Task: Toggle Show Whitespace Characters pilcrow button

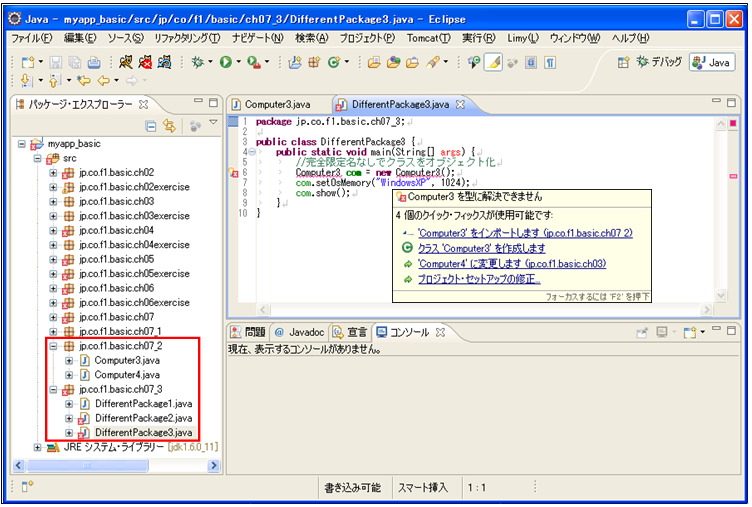Action: point(549,62)
